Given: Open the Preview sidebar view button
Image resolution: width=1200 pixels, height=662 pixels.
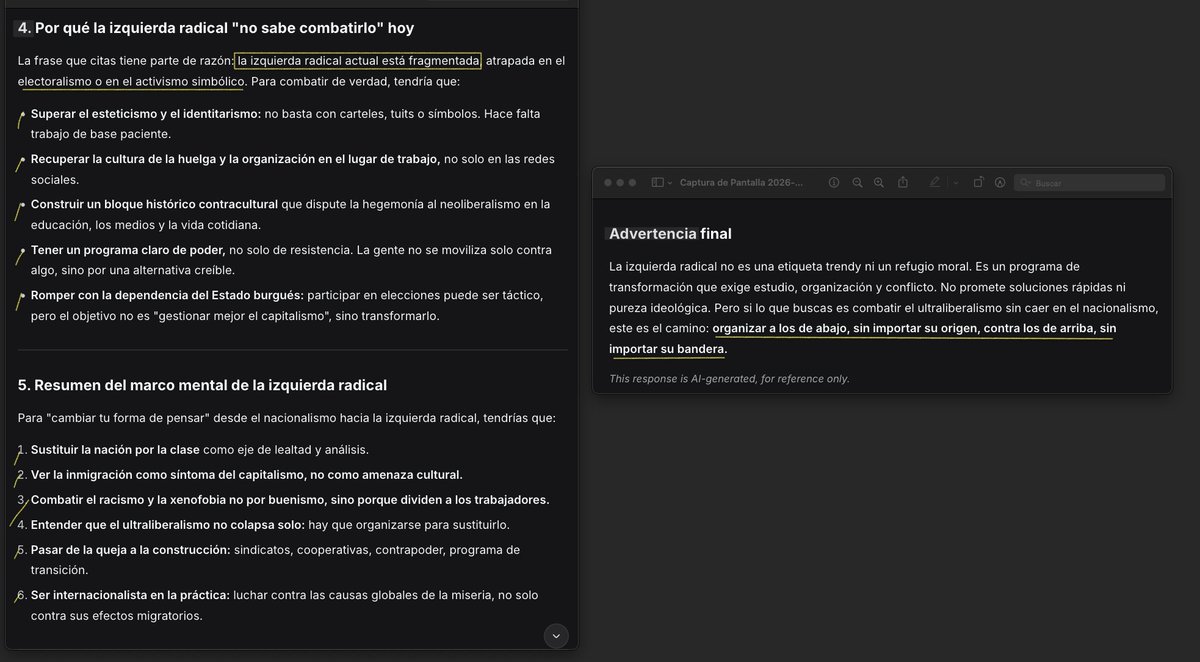Looking at the screenshot, I should coord(657,183).
